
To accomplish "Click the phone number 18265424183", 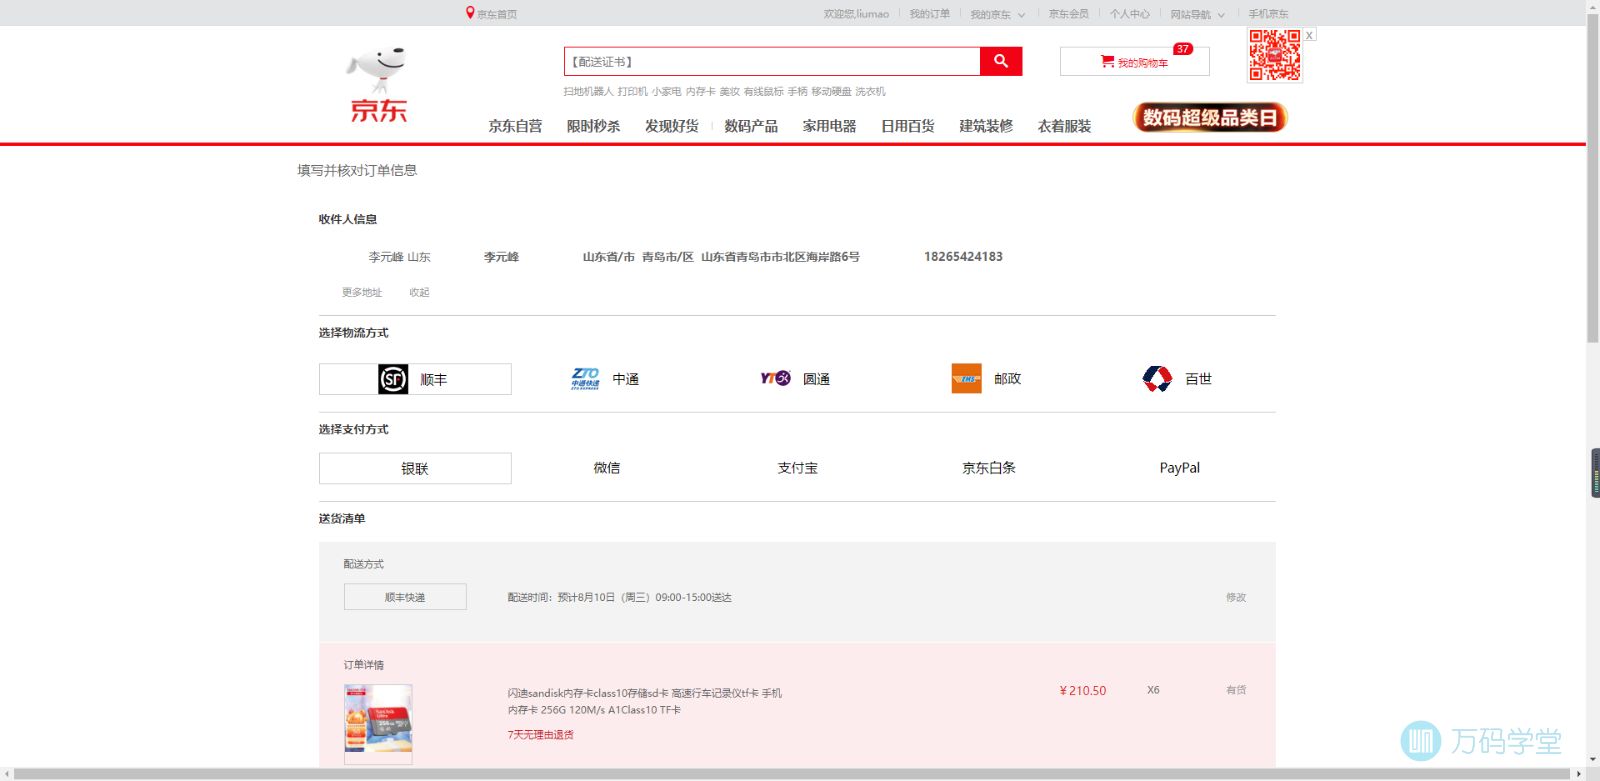I will pyautogui.click(x=963, y=257).
